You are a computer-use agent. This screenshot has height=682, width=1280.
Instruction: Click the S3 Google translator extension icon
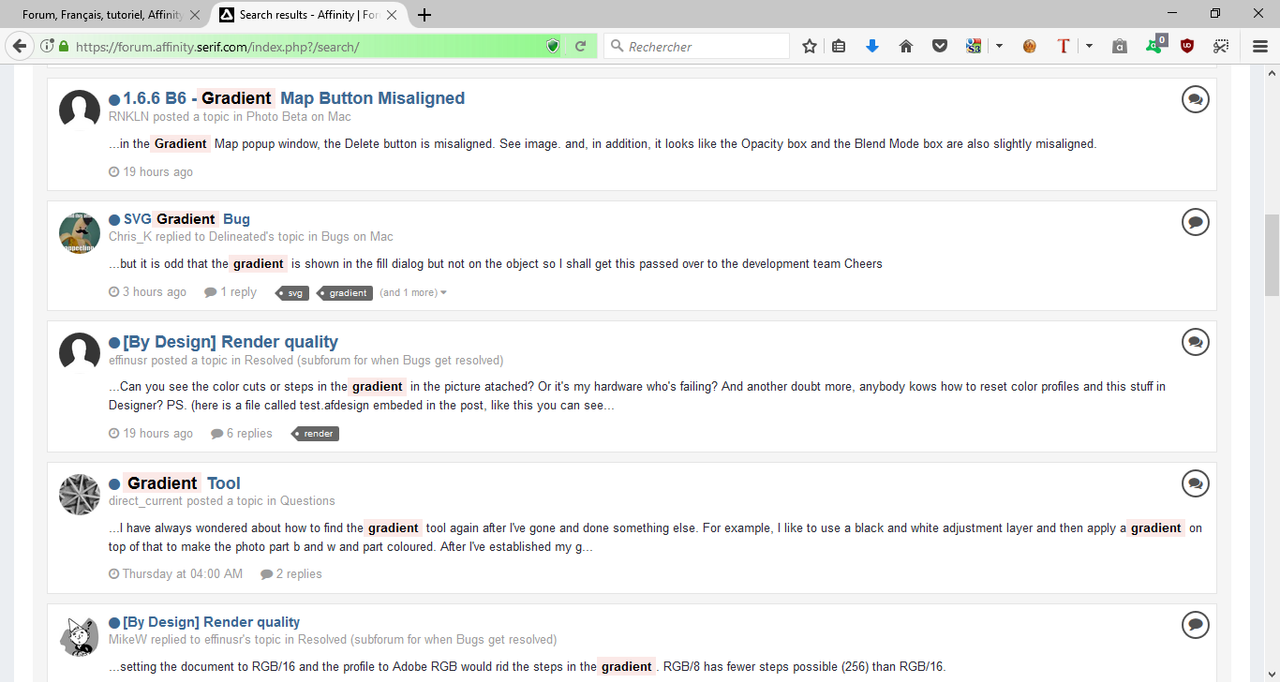click(x=974, y=46)
